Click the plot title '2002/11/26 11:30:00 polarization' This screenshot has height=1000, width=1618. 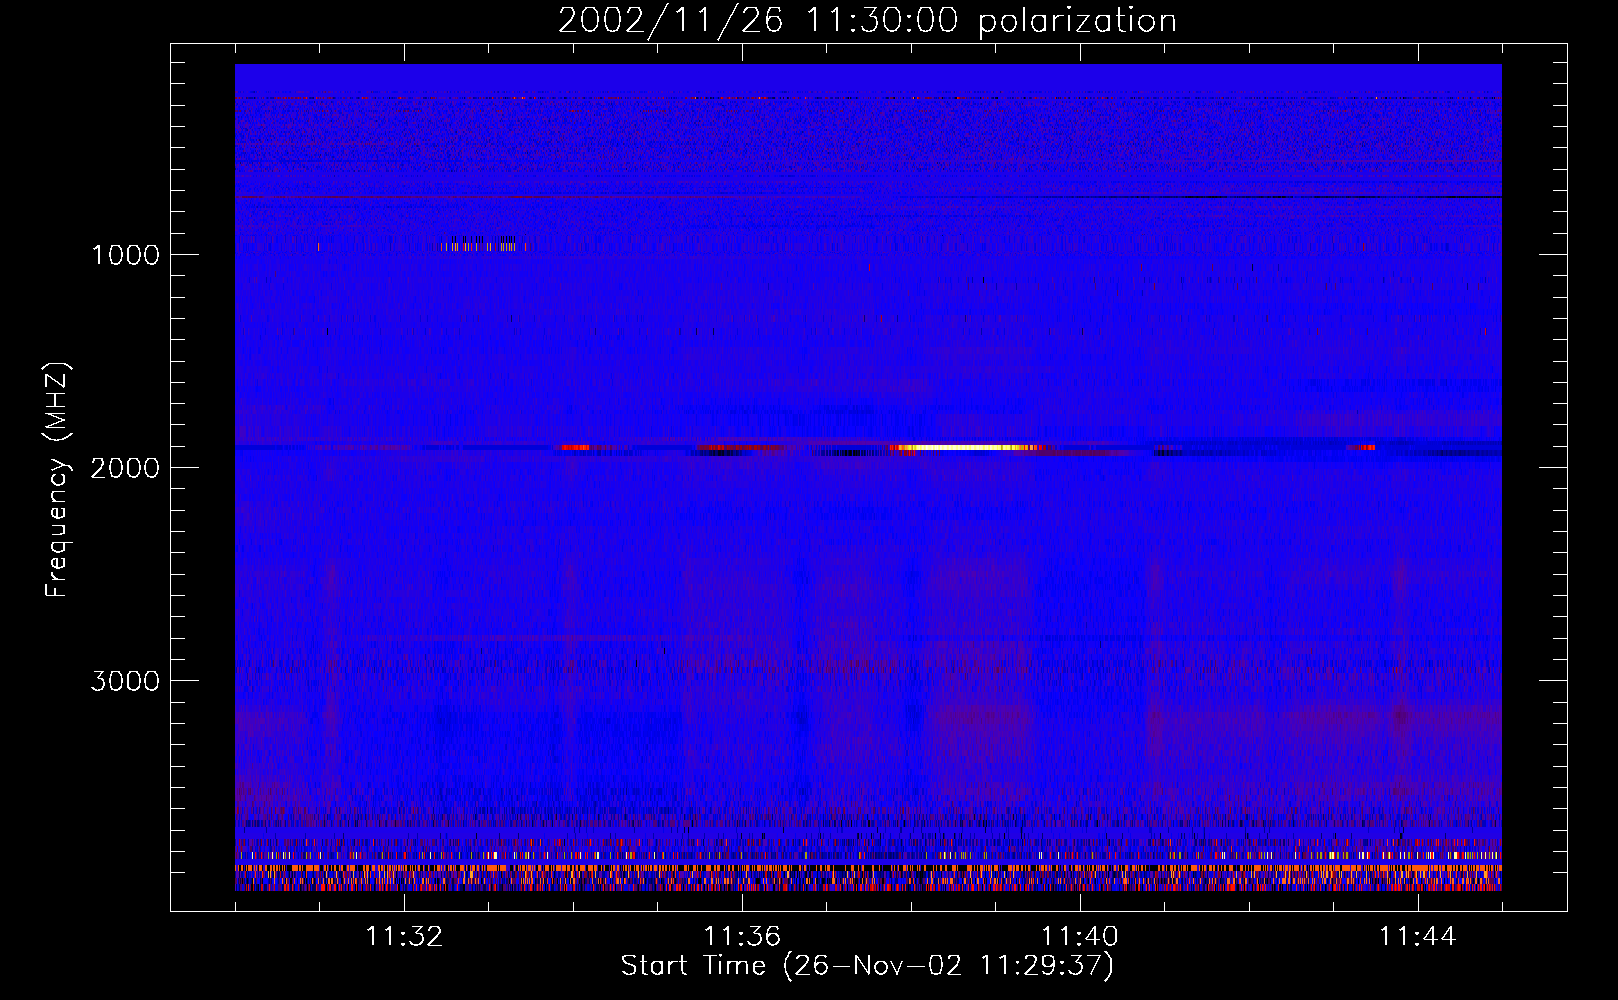tap(867, 20)
